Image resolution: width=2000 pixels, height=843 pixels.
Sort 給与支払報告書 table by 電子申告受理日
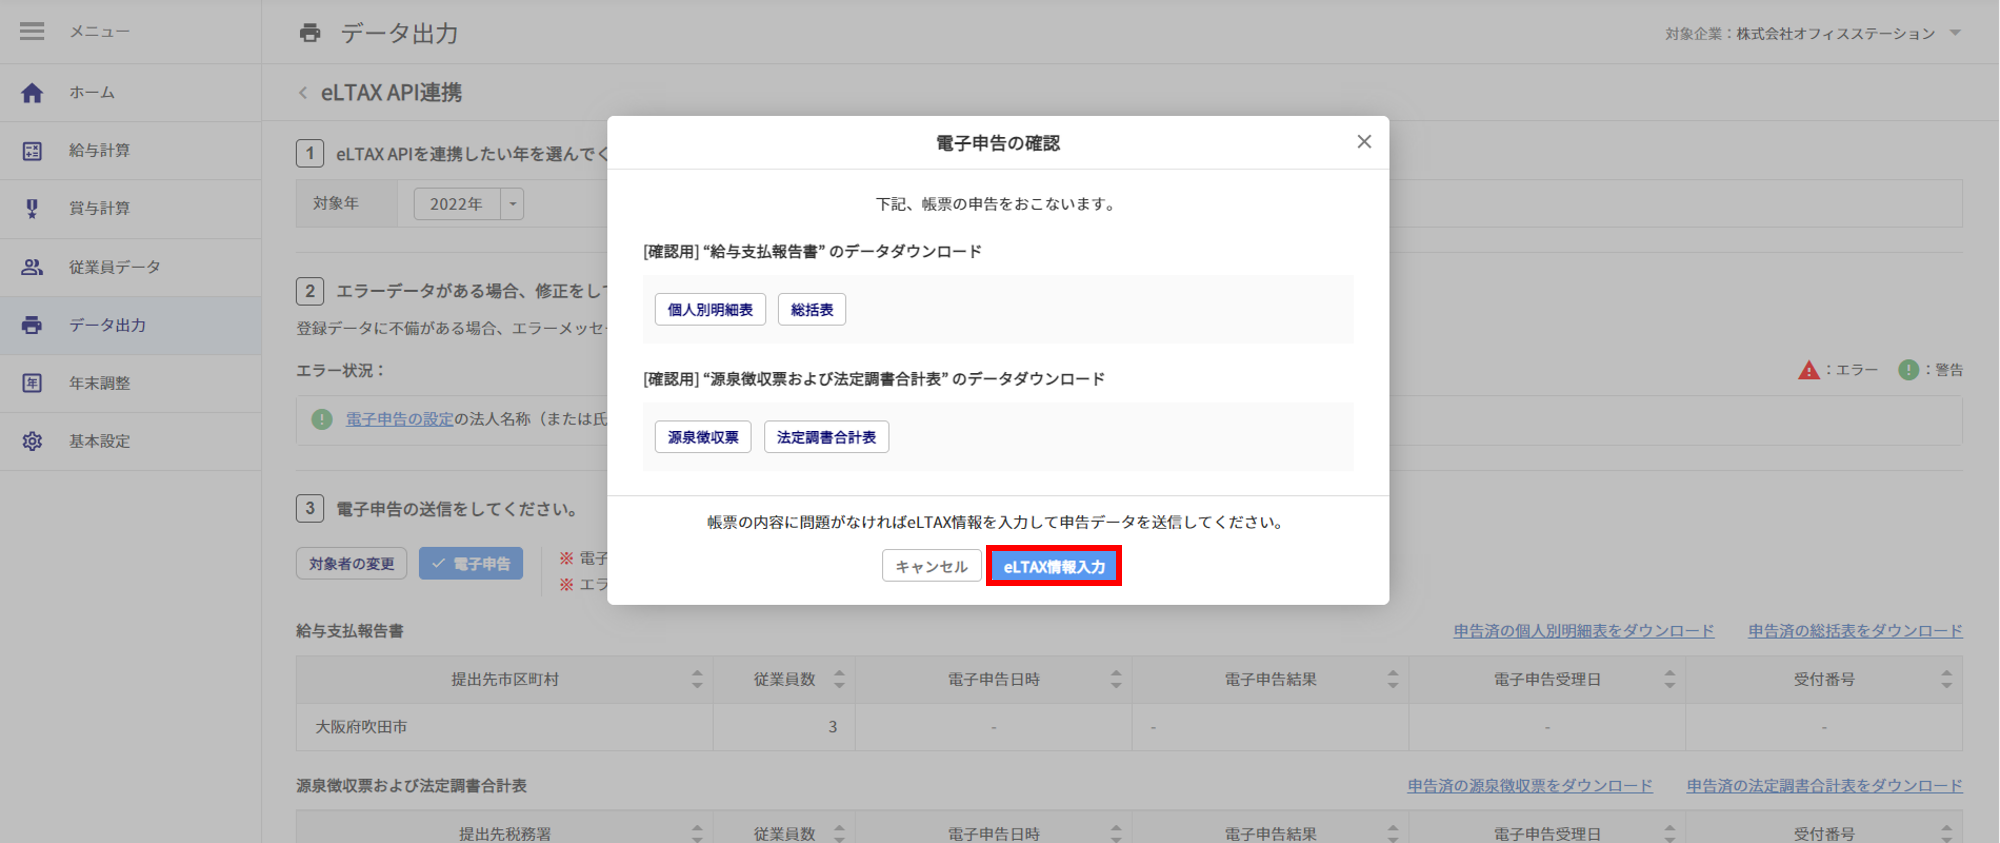1670,680
